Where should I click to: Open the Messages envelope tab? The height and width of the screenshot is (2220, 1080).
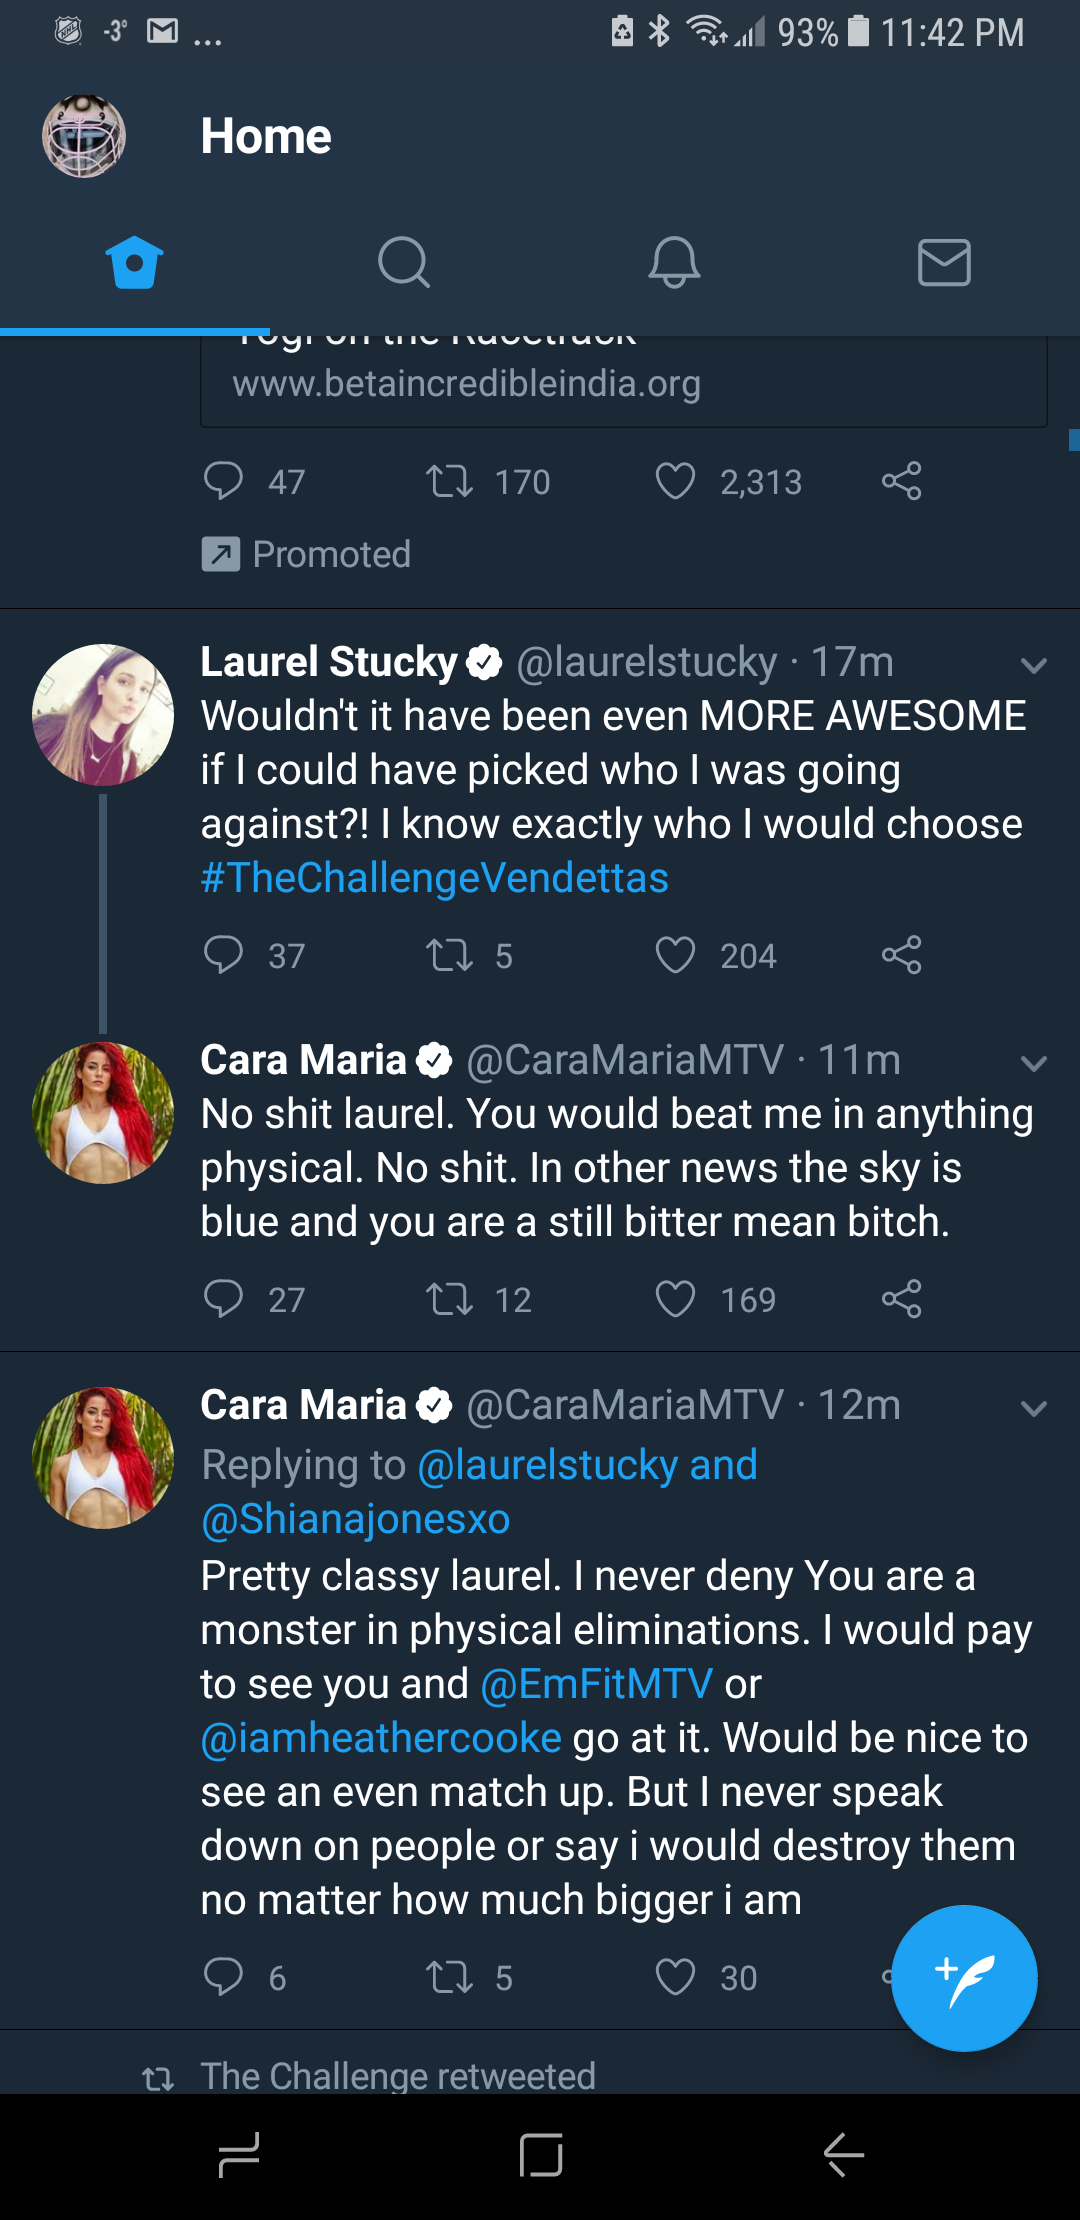tap(944, 263)
